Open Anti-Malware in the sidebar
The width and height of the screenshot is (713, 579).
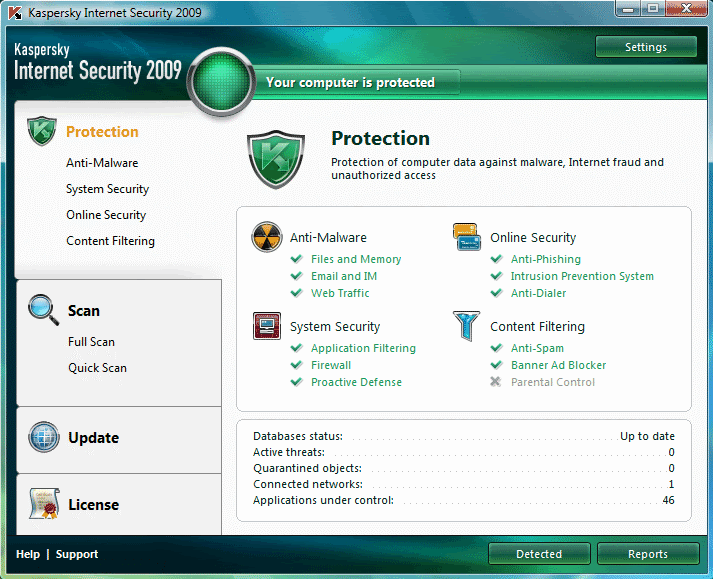(x=102, y=163)
